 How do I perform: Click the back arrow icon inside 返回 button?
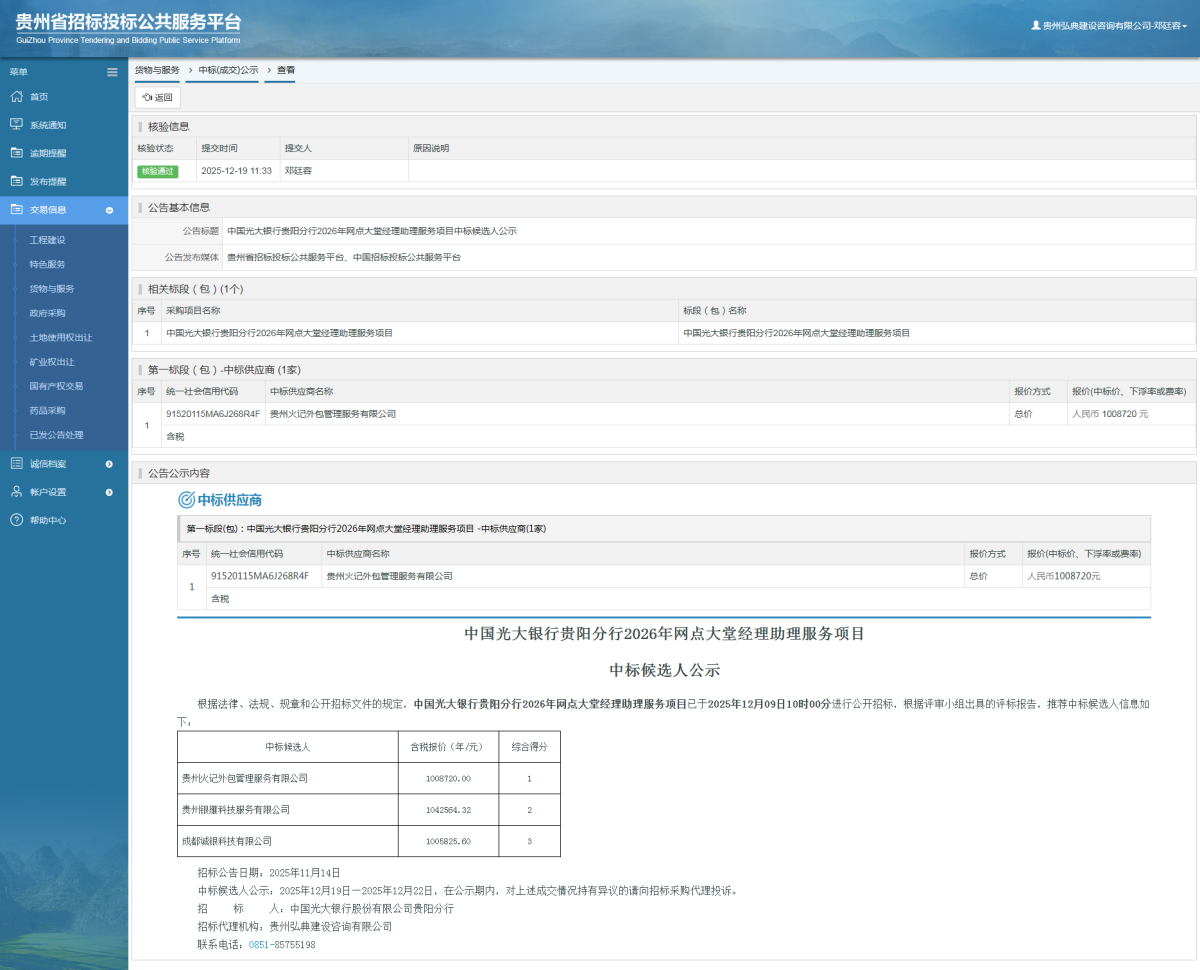(146, 97)
